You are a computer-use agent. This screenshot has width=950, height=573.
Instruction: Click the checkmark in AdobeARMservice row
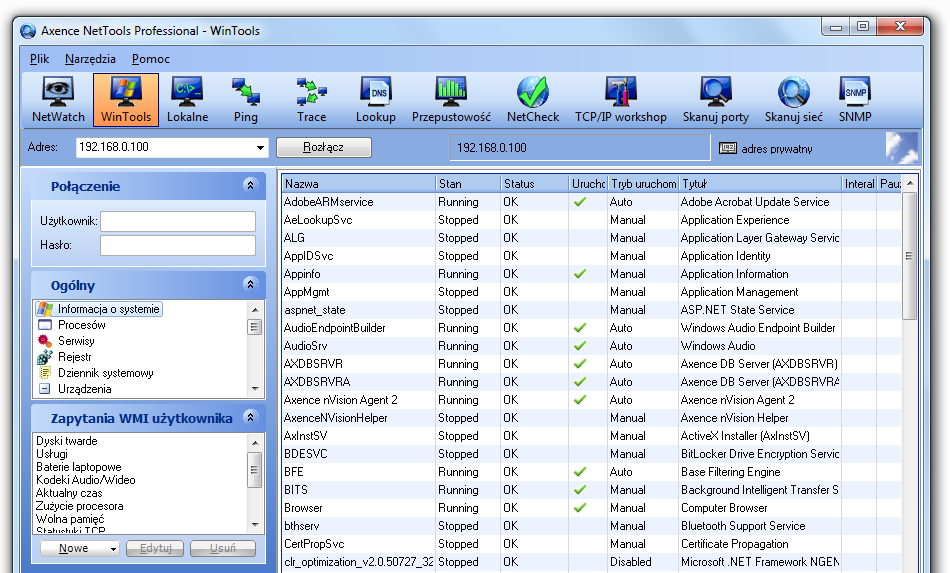coord(580,202)
